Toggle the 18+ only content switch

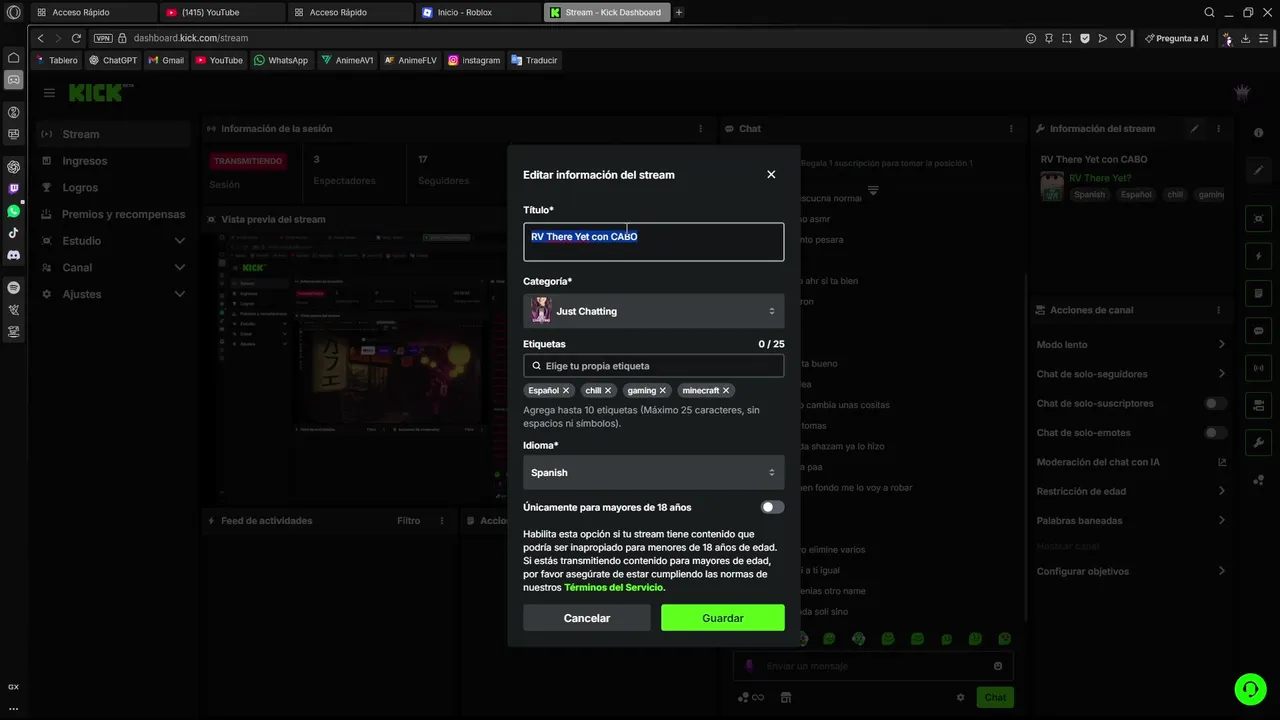[772, 507]
